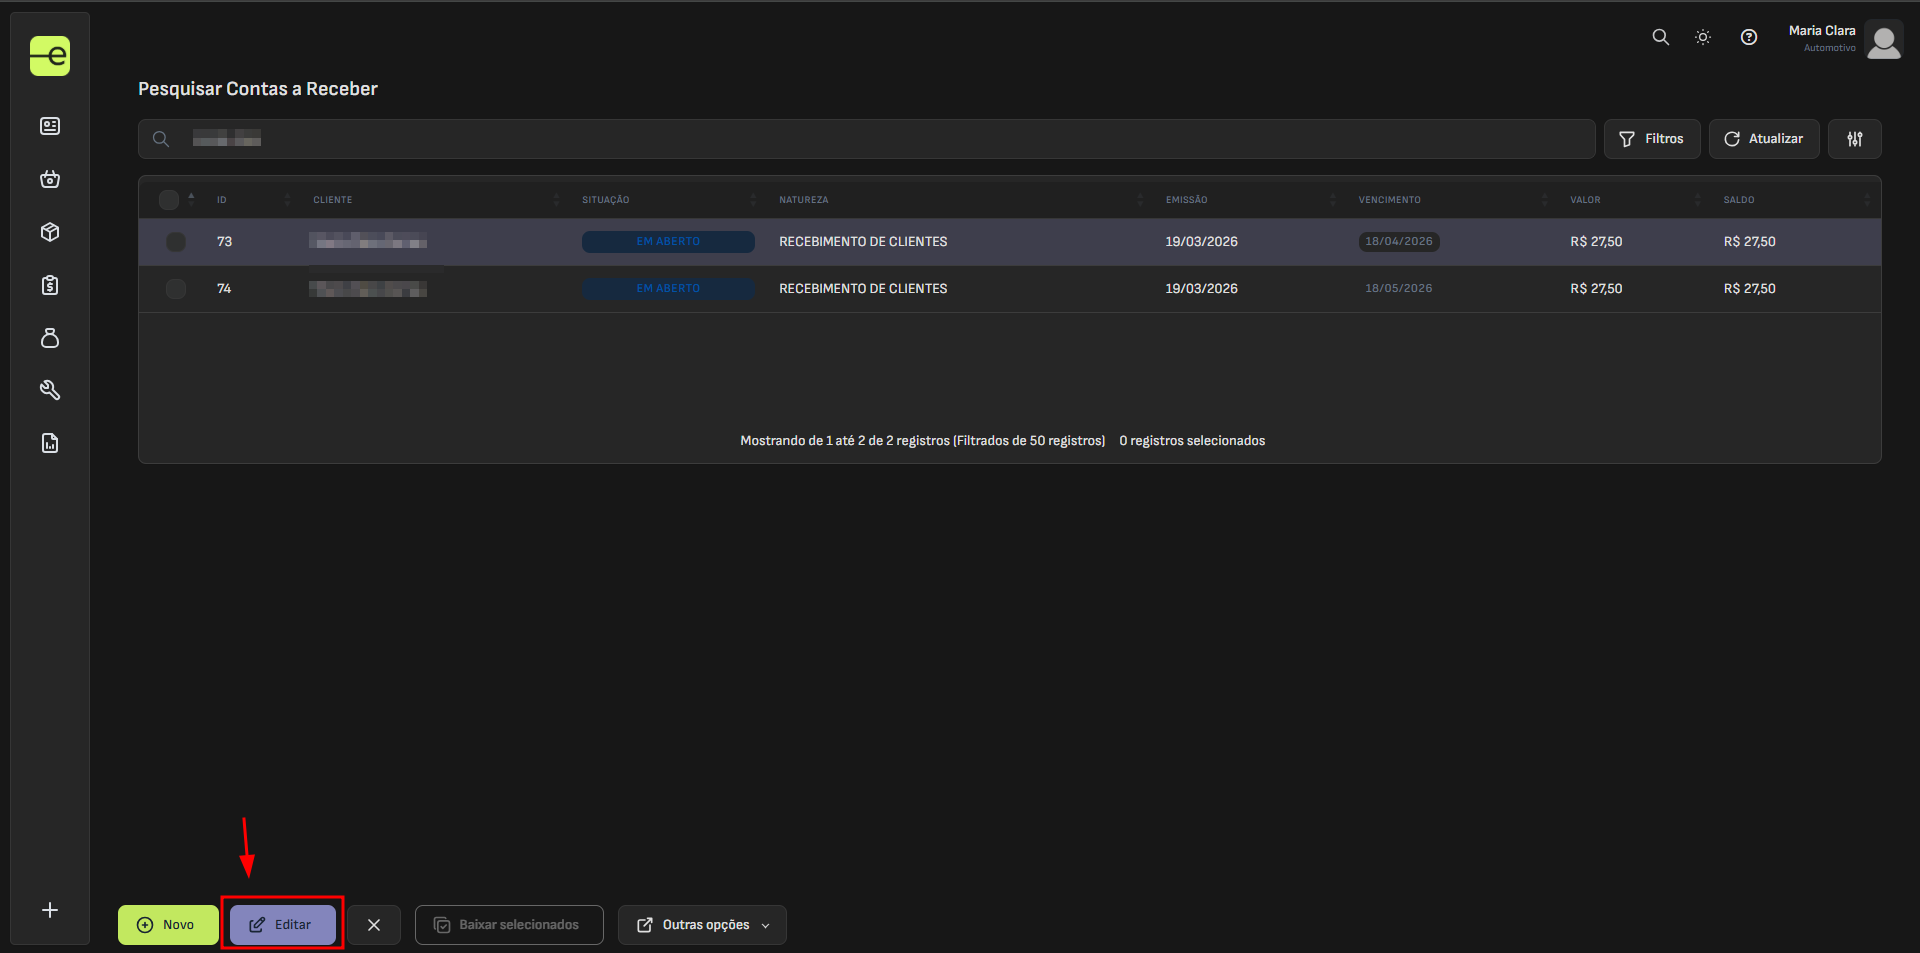Image resolution: width=1920 pixels, height=953 pixels.
Task: Click the package box sidebar icon
Action: click(50, 232)
